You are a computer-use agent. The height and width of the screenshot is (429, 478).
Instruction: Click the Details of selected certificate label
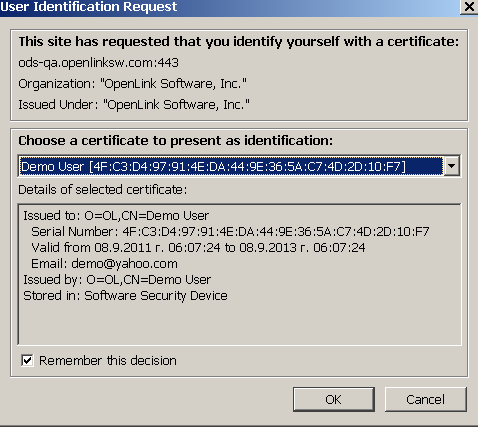103,190
